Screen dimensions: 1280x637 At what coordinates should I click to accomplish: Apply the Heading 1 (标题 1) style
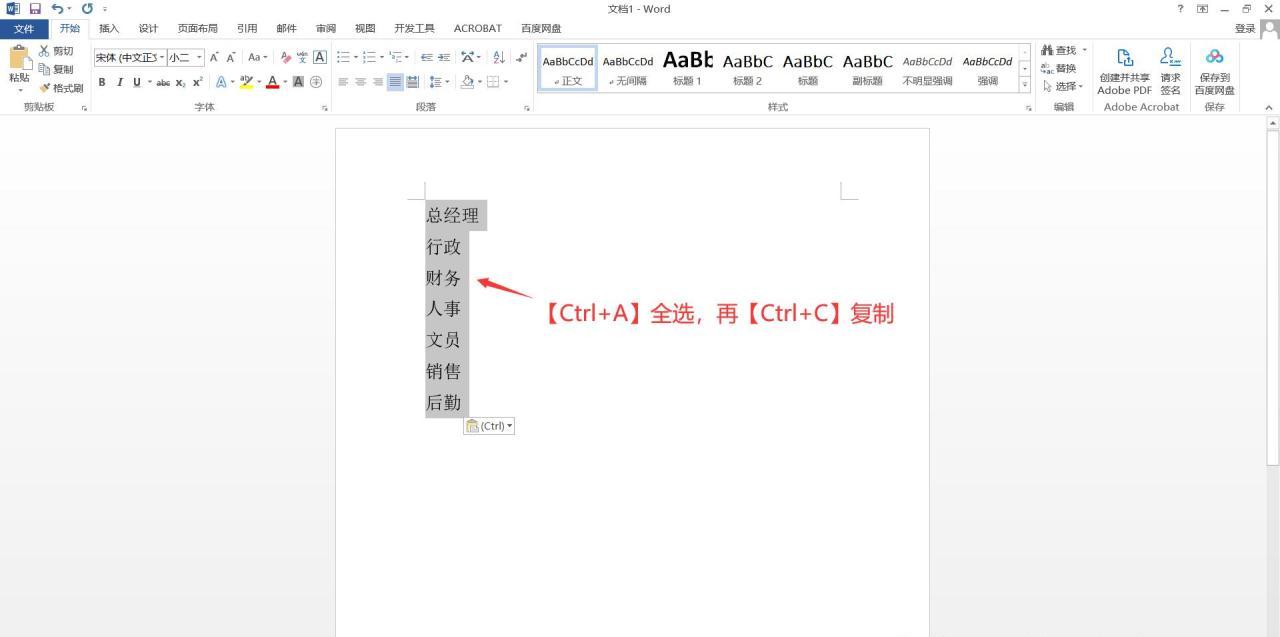point(688,69)
